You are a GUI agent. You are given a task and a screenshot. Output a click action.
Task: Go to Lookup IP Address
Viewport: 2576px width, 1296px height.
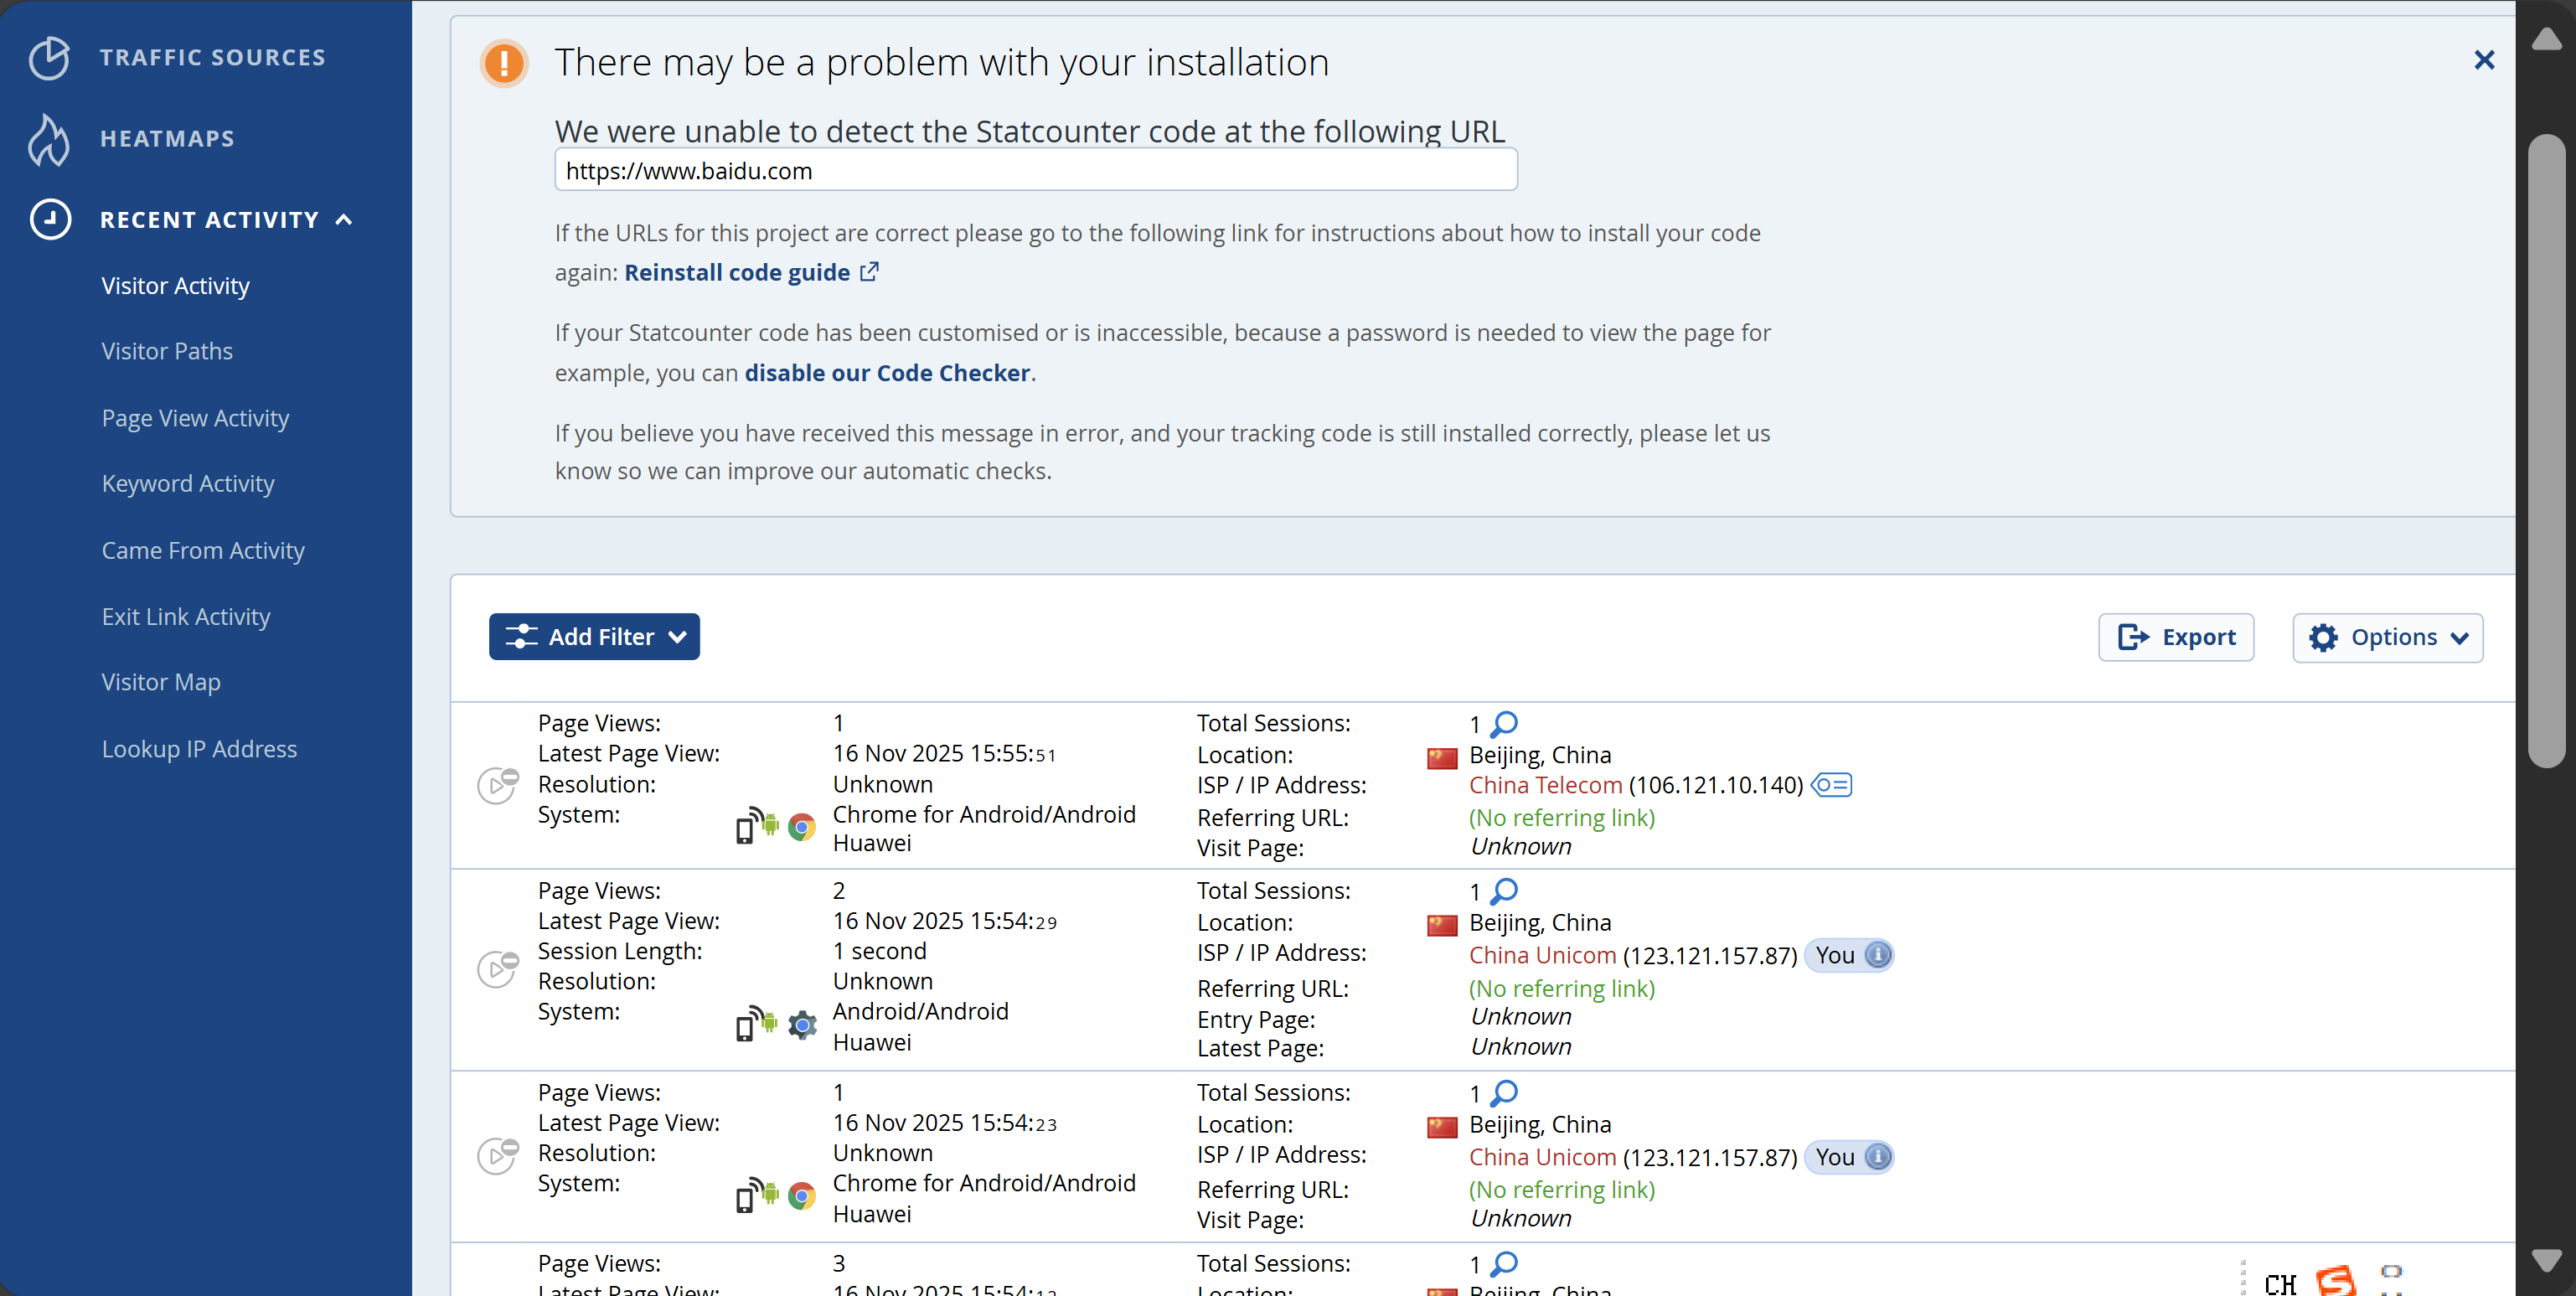point(199,749)
